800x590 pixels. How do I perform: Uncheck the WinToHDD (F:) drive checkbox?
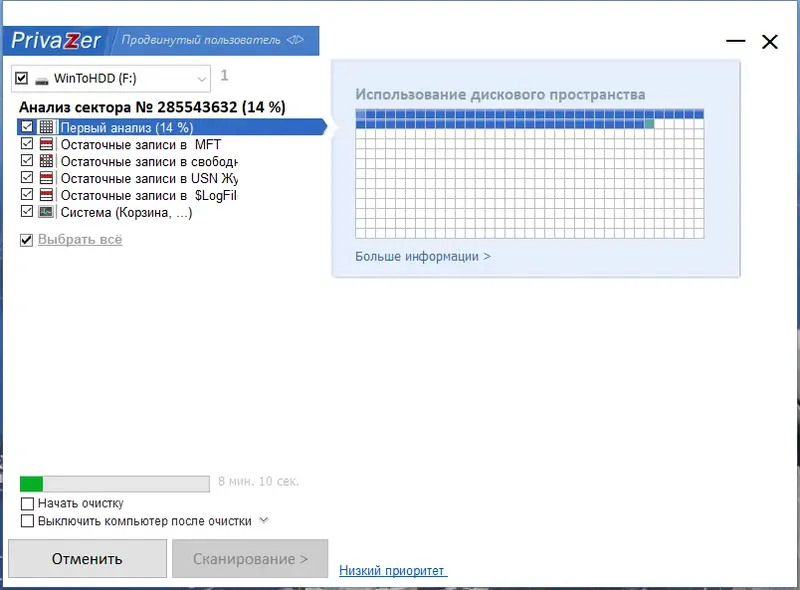point(21,78)
